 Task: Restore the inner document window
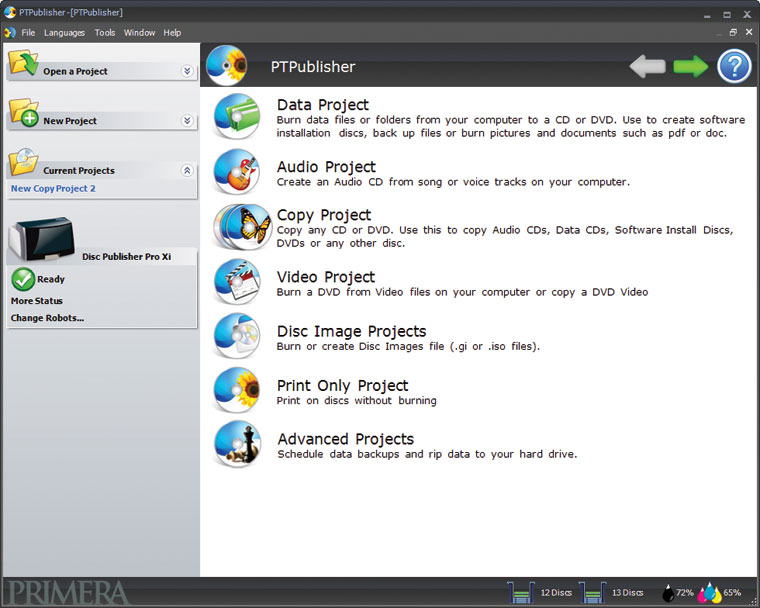coord(733,32)
